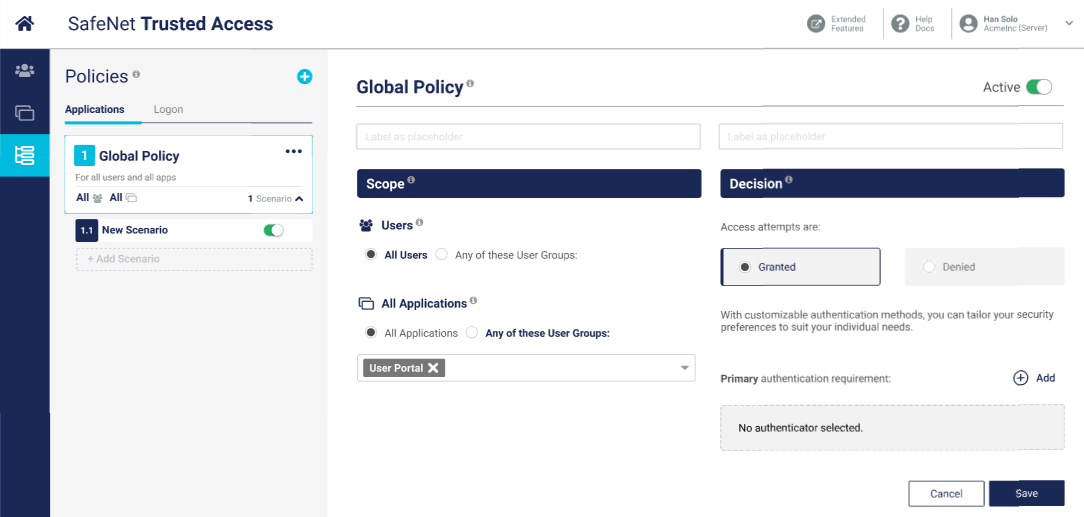
Task: Select the Global Policy card title
Action: click(139, 156)
